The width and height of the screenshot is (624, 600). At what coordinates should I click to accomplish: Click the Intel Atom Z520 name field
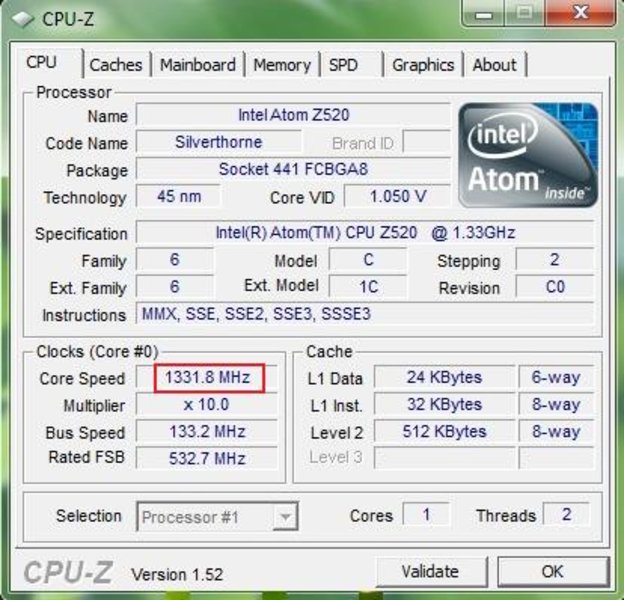tap(293, 115)
